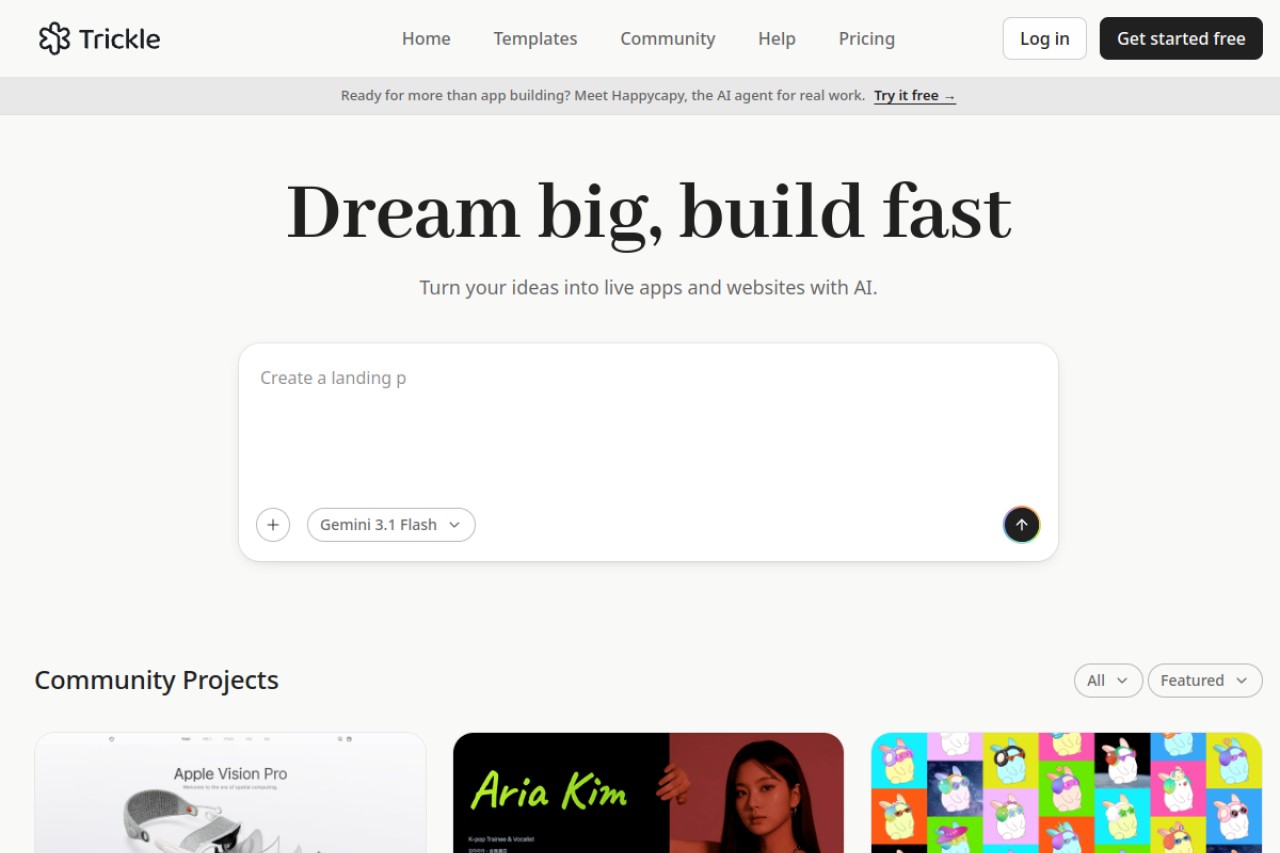Click the Log in button
1280x853 pixels.
click(1044, 39)
